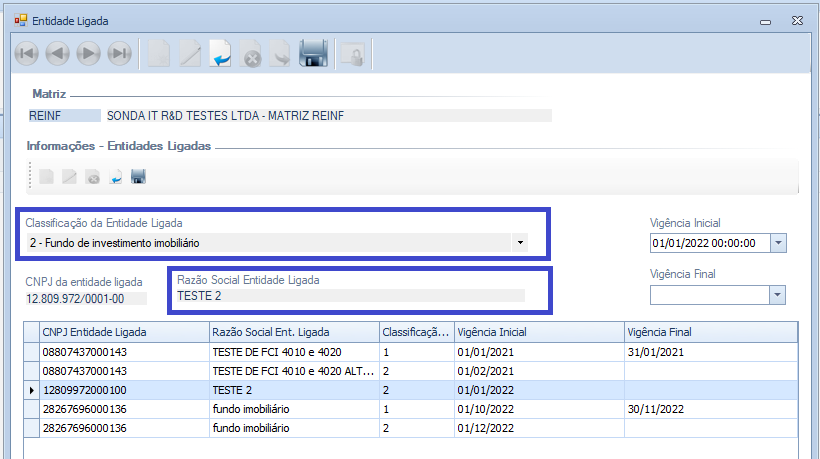Expand the Vigência Final date dropdown
Viewport: 820px width, 459px height.
777,294
